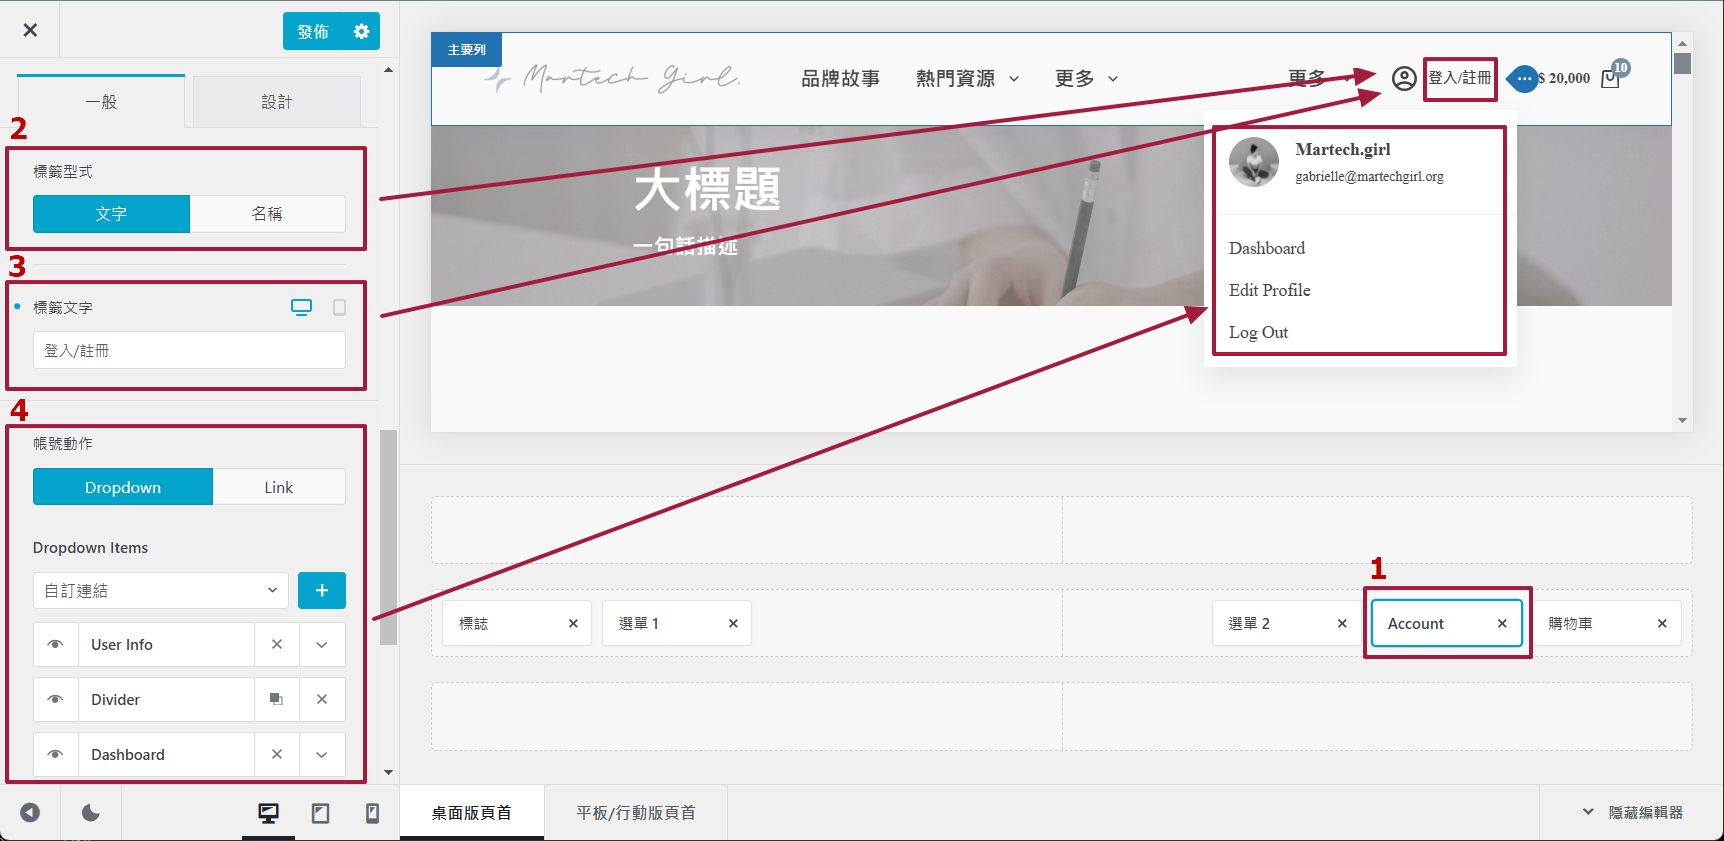Toggle visibility of Divider item
The image size is (1724, 841).
(x=56, y=700)
